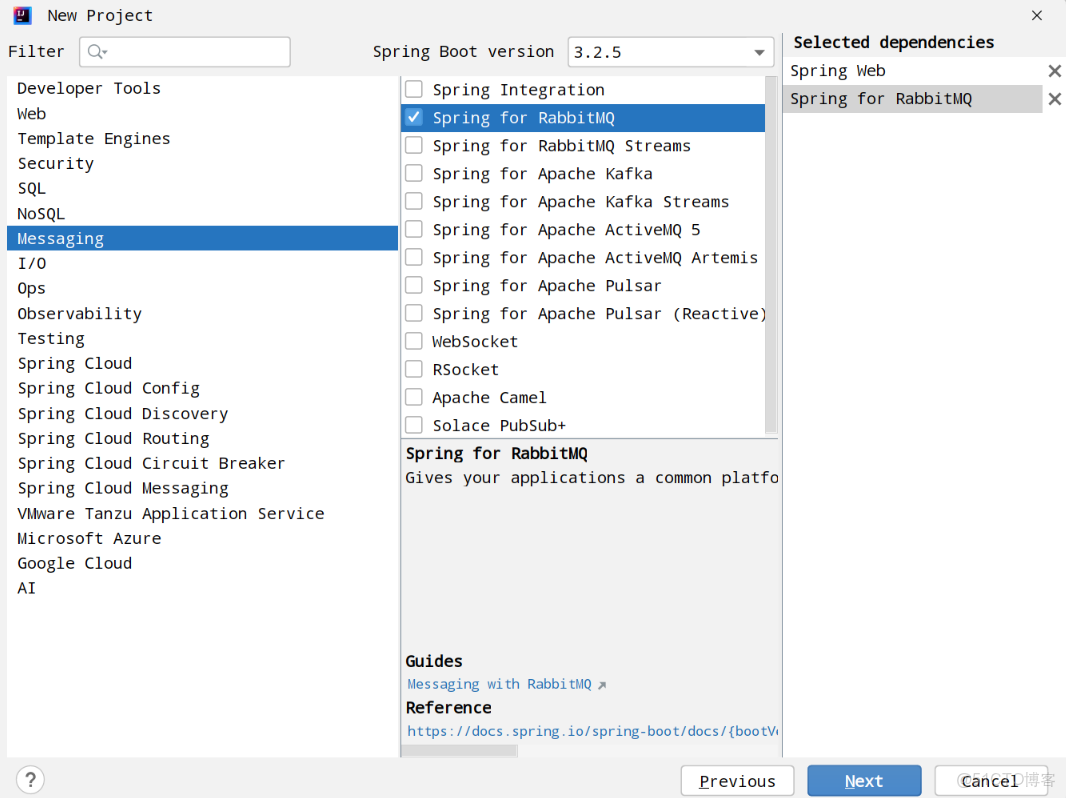Check the Spring Integration checkbox
Screen dimensions: 1066x798
(413, 89)
